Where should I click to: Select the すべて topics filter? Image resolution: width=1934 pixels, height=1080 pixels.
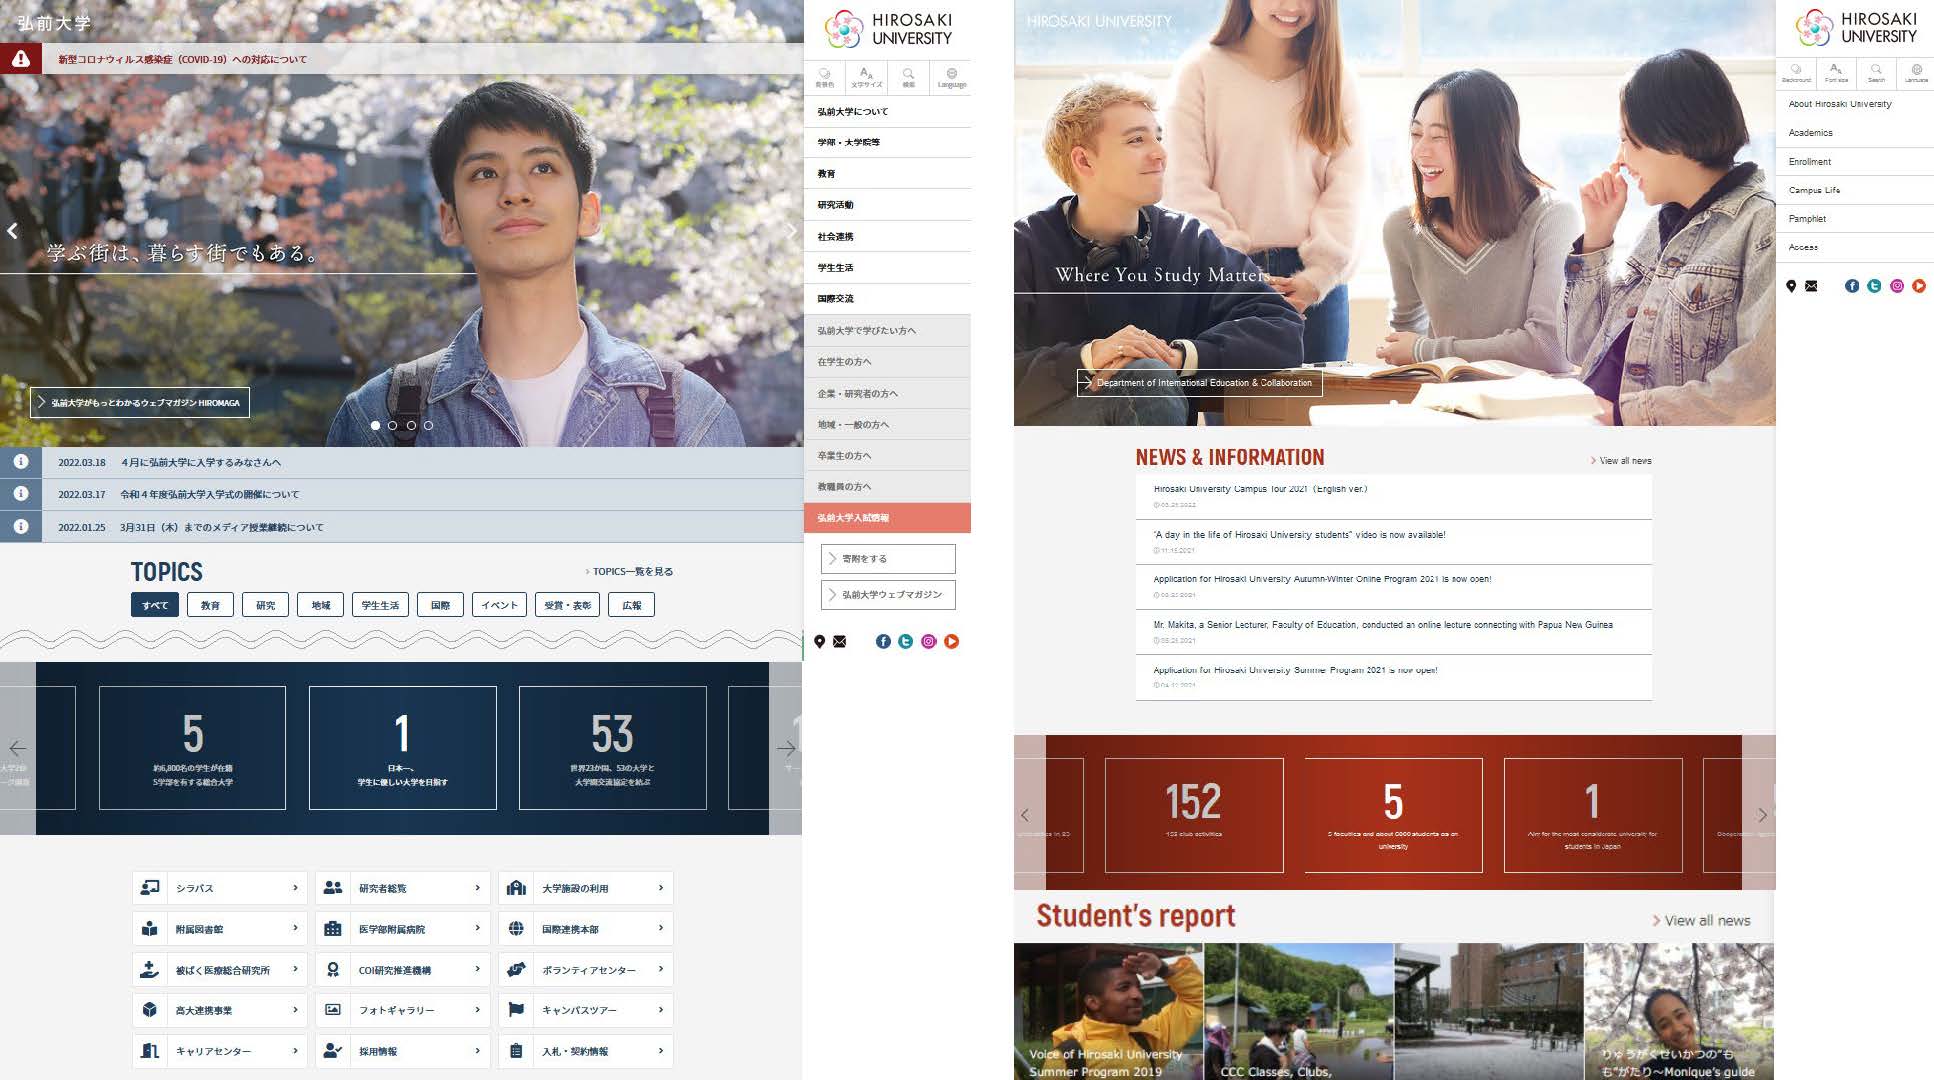(155, 605)
